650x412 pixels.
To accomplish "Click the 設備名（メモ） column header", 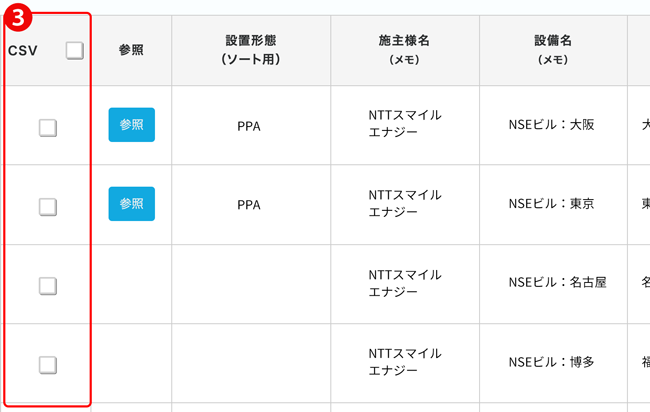I will click(x=553, y=50).
